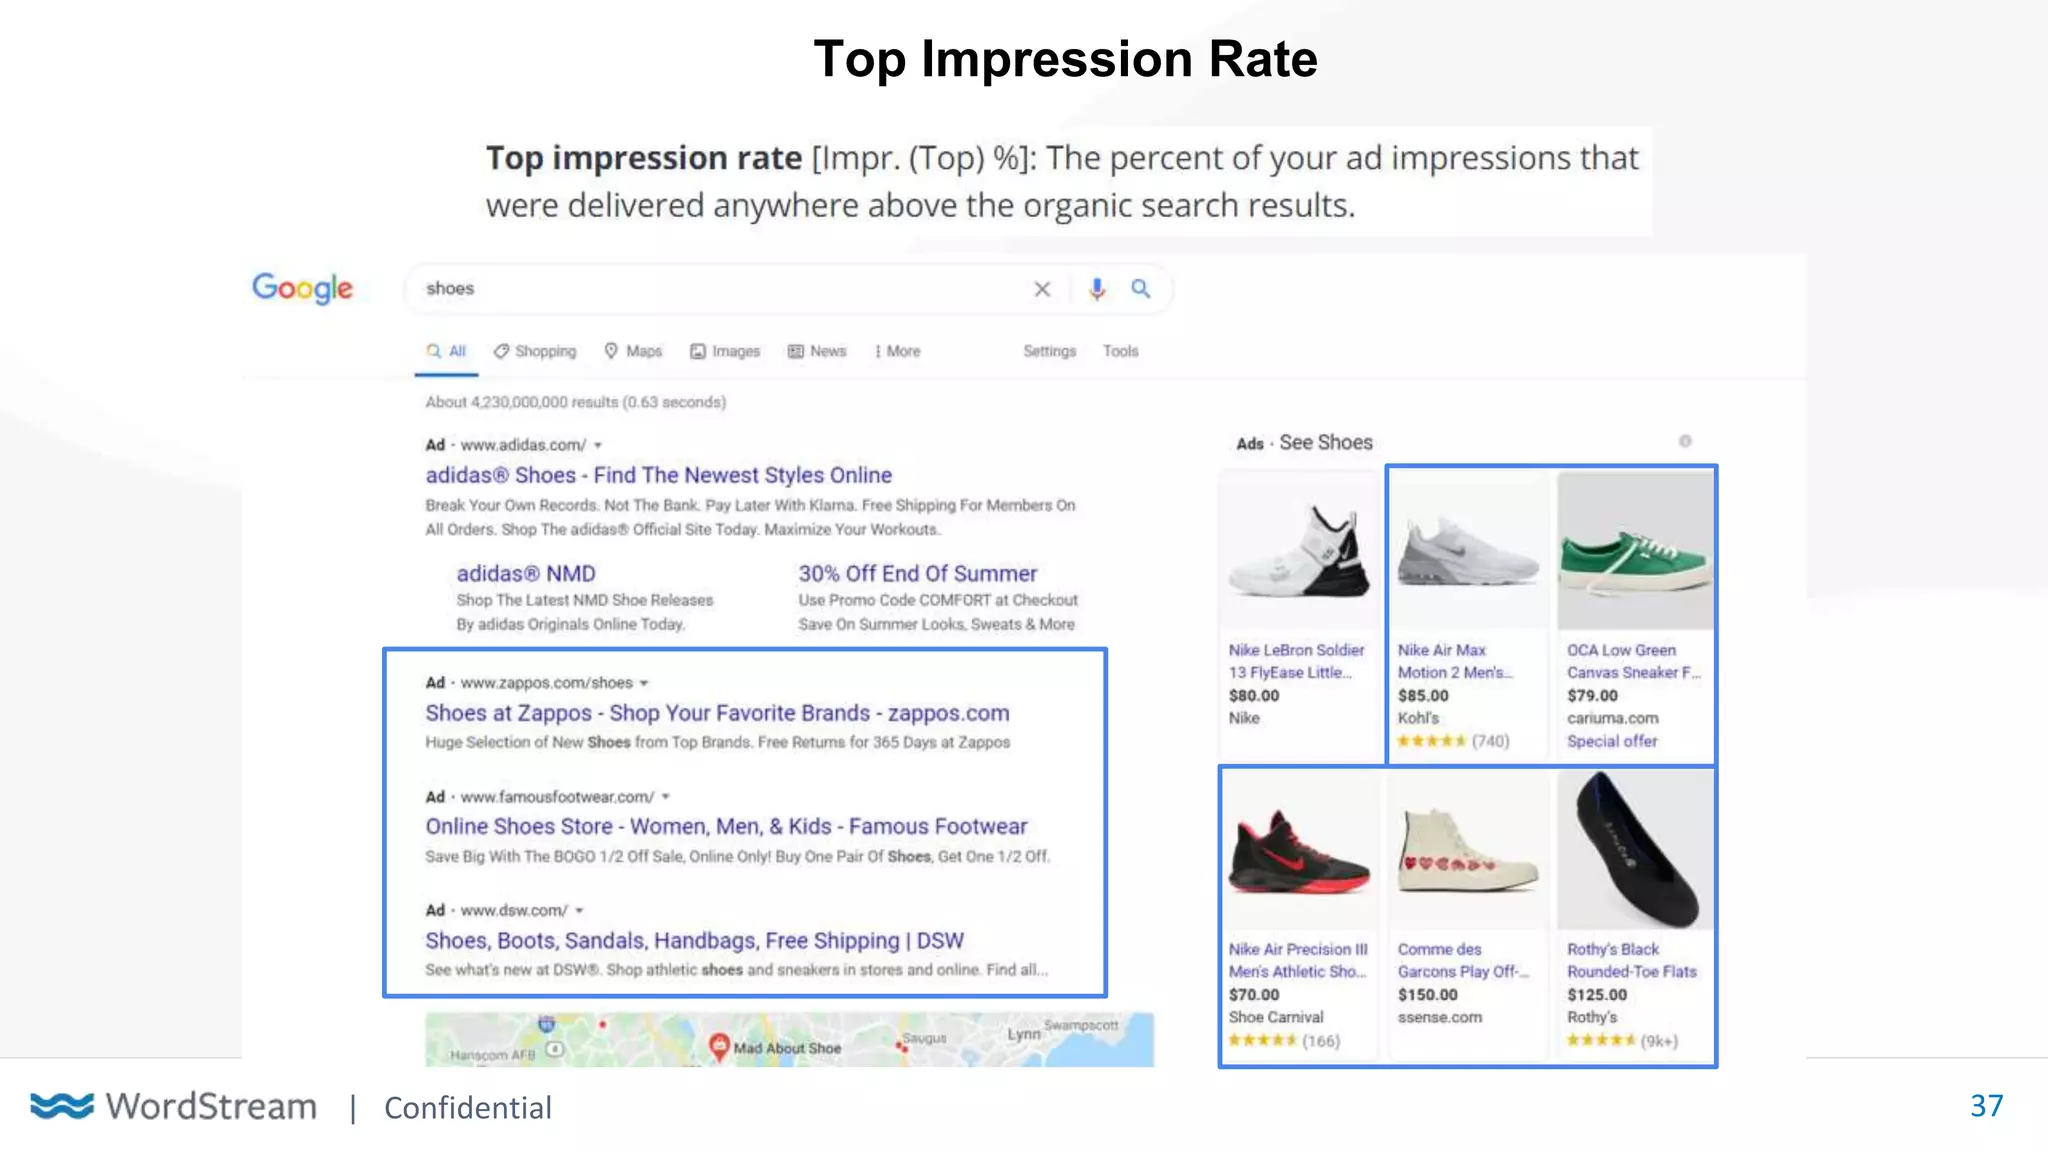Click the Nike Air Precision III shoe image
The height and width of the screenshot is (1152, 2048).
click(x=1299, y=850)
